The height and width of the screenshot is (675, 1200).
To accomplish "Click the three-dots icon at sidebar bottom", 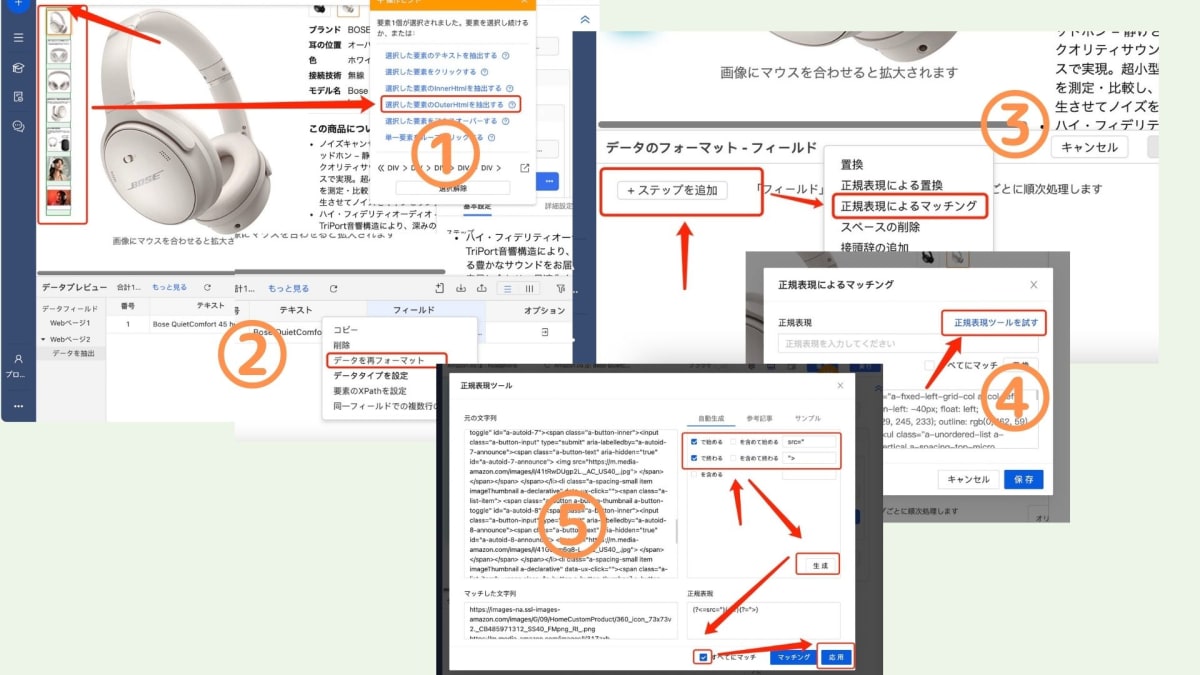I will pyautogui.click(x=18, y=406).
